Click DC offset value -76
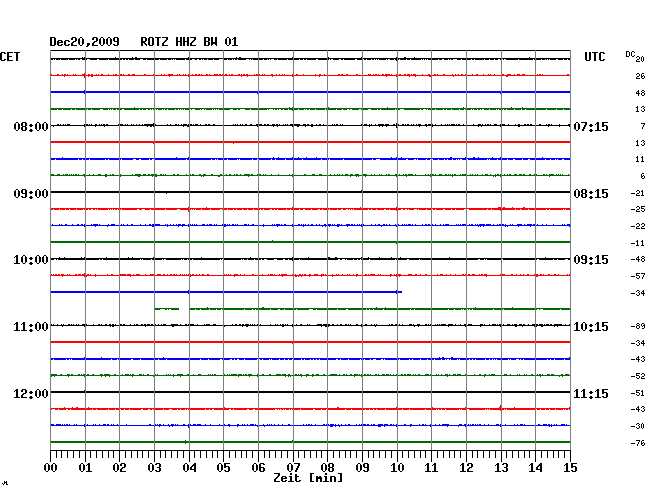 [x=638, y=443]
